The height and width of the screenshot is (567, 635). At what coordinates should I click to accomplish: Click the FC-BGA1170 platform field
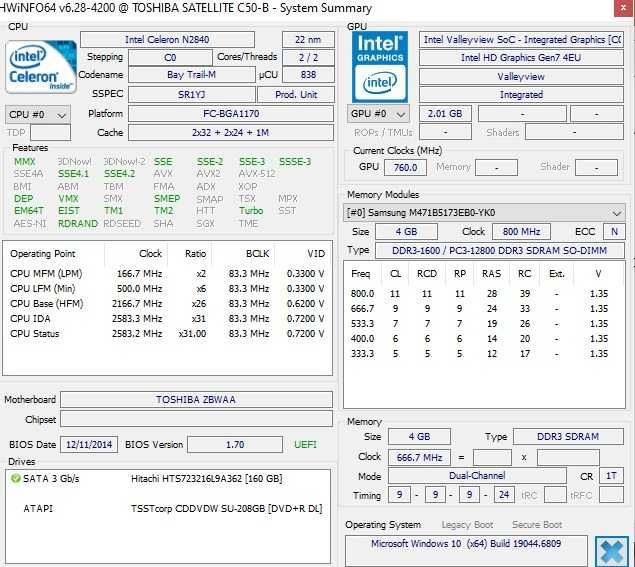click(x=231, y=114)
